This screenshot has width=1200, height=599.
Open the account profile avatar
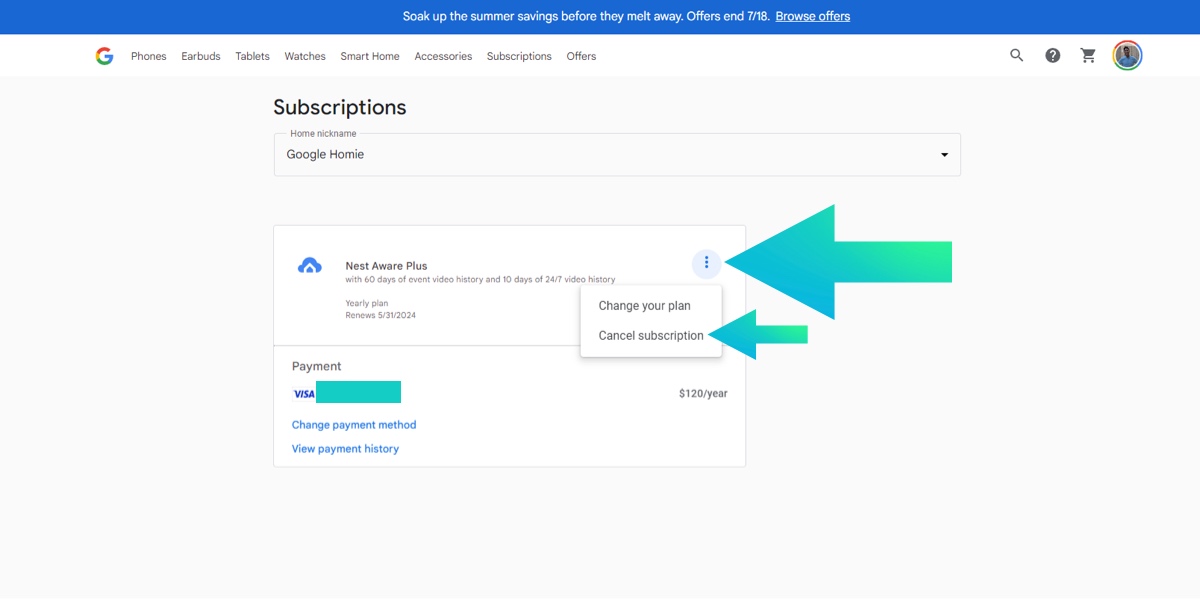1127,56
